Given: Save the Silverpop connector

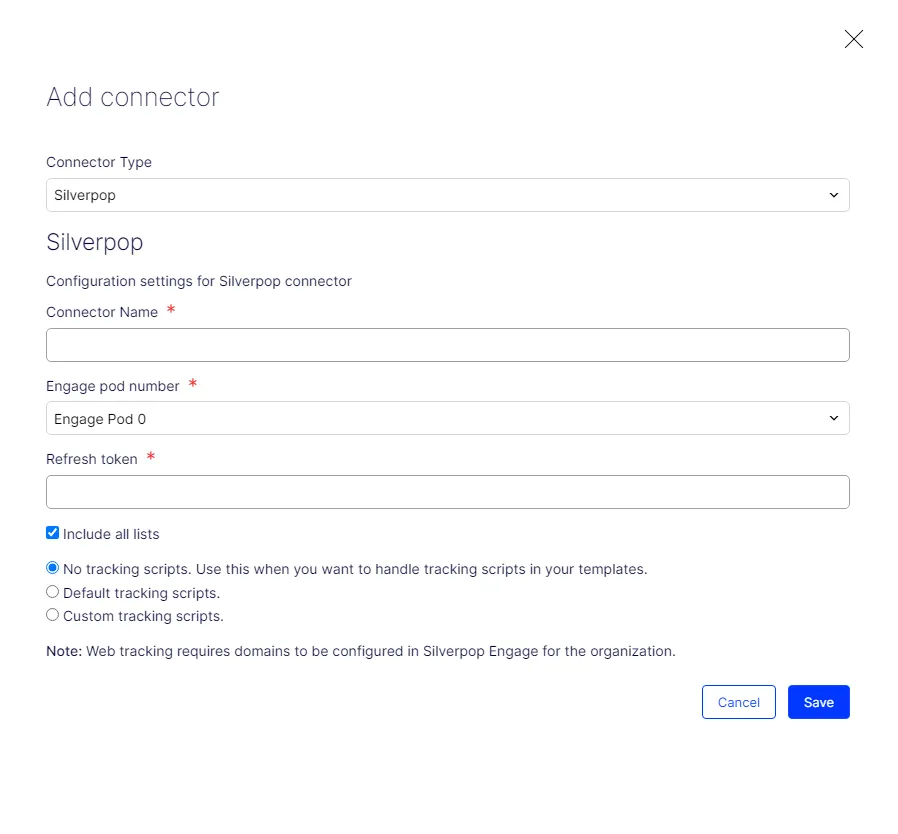Looking at the screenshot, I should coord(818,702).
